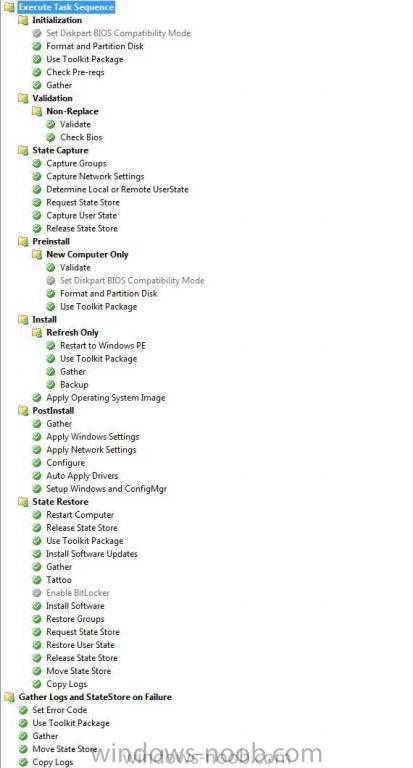
Task: Click grey icon of Set Diskpart BIOS Compatibility Mode under Initialization
Action: pyautogui.click(x=37, y=33)
